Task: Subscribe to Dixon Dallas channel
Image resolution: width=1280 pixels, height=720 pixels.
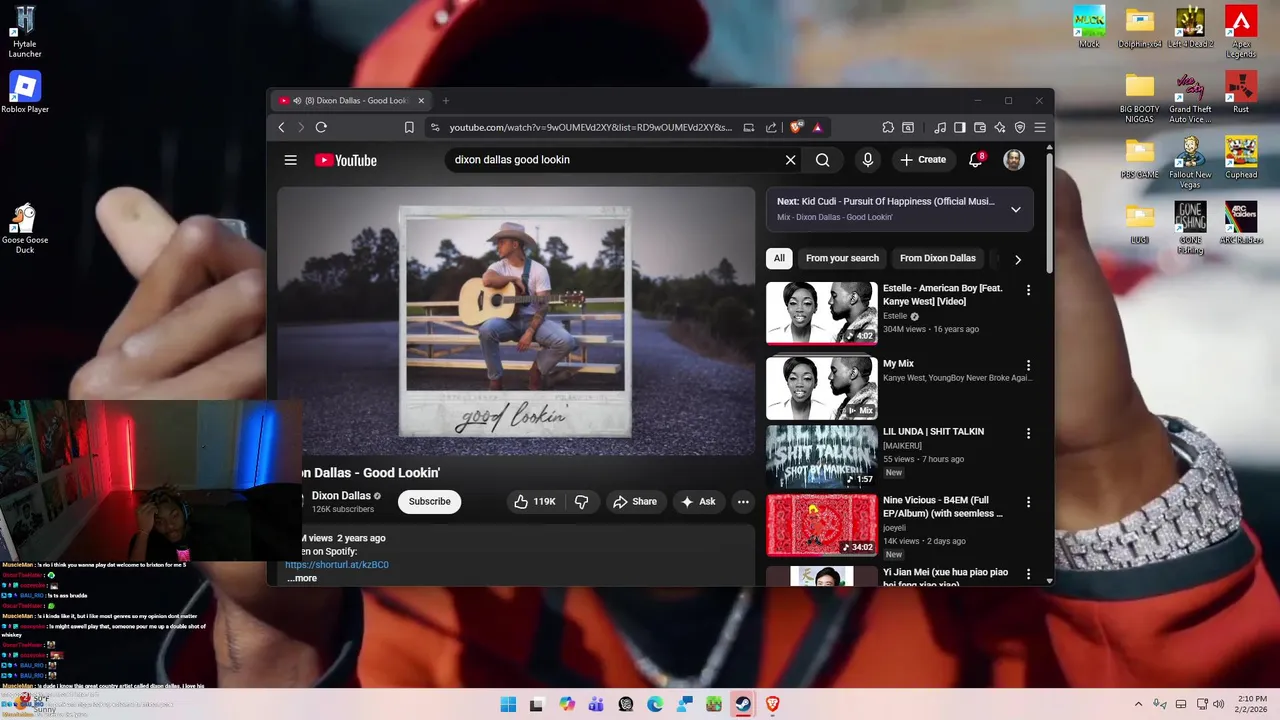Action: [x=429, y=502]
